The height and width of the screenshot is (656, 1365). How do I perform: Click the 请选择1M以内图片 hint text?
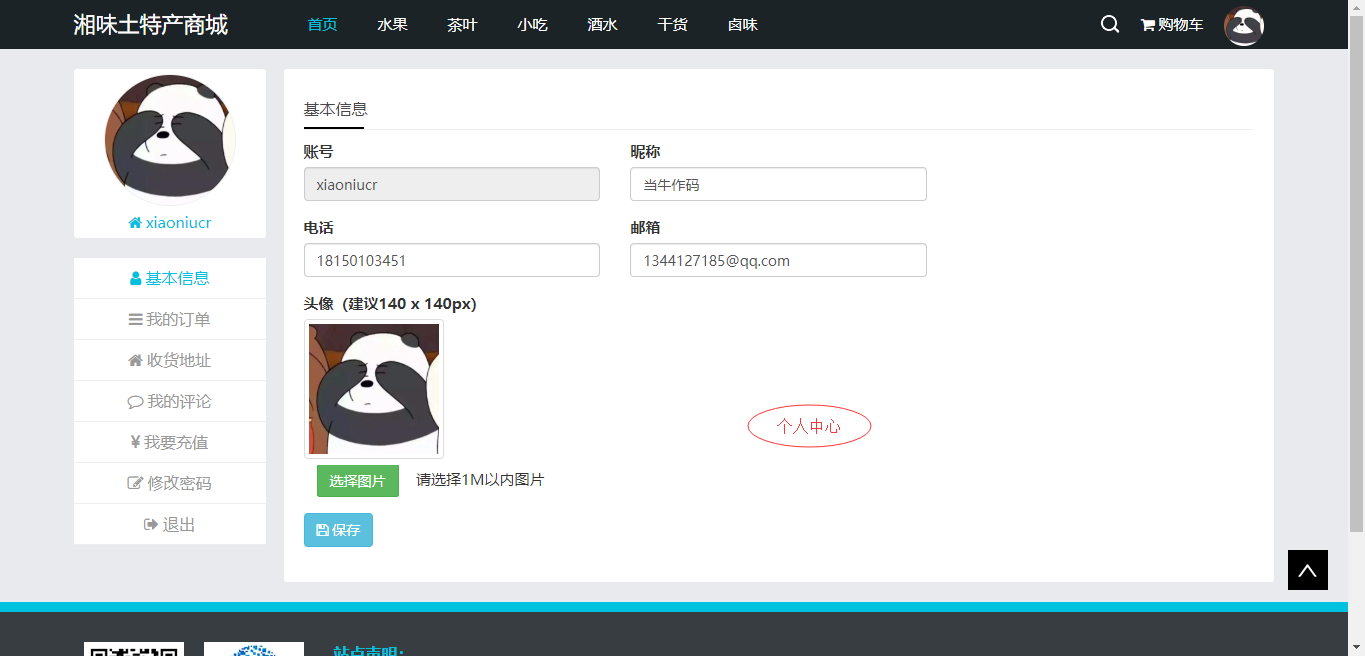[480, 480]
